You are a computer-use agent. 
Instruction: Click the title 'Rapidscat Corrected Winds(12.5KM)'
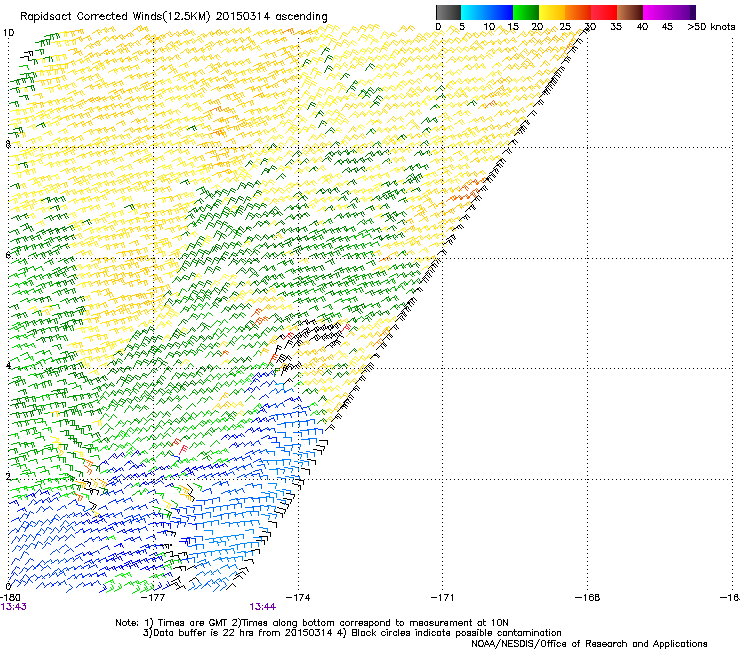coord(115,17)
